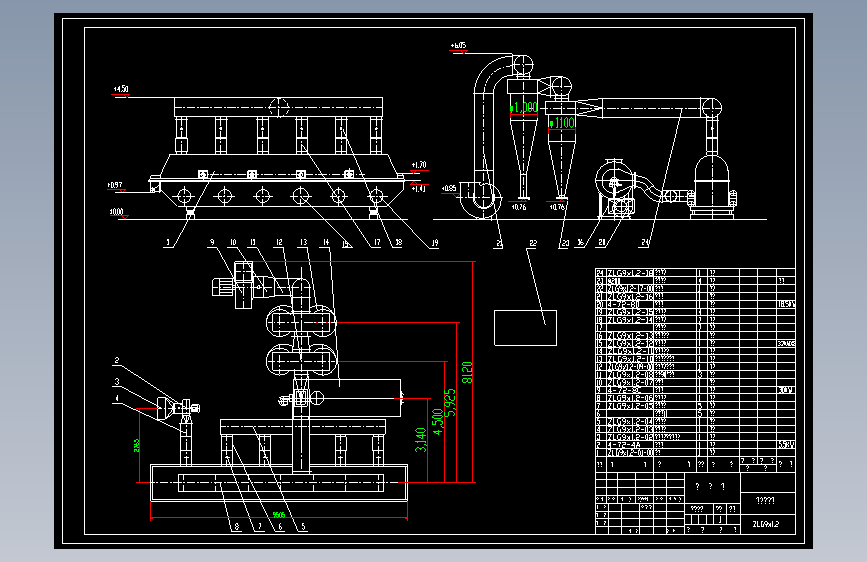Viewport: 867px width, 562px height.
Task: Select the +1.70 elevation label
Action: (x=419, y=165)
